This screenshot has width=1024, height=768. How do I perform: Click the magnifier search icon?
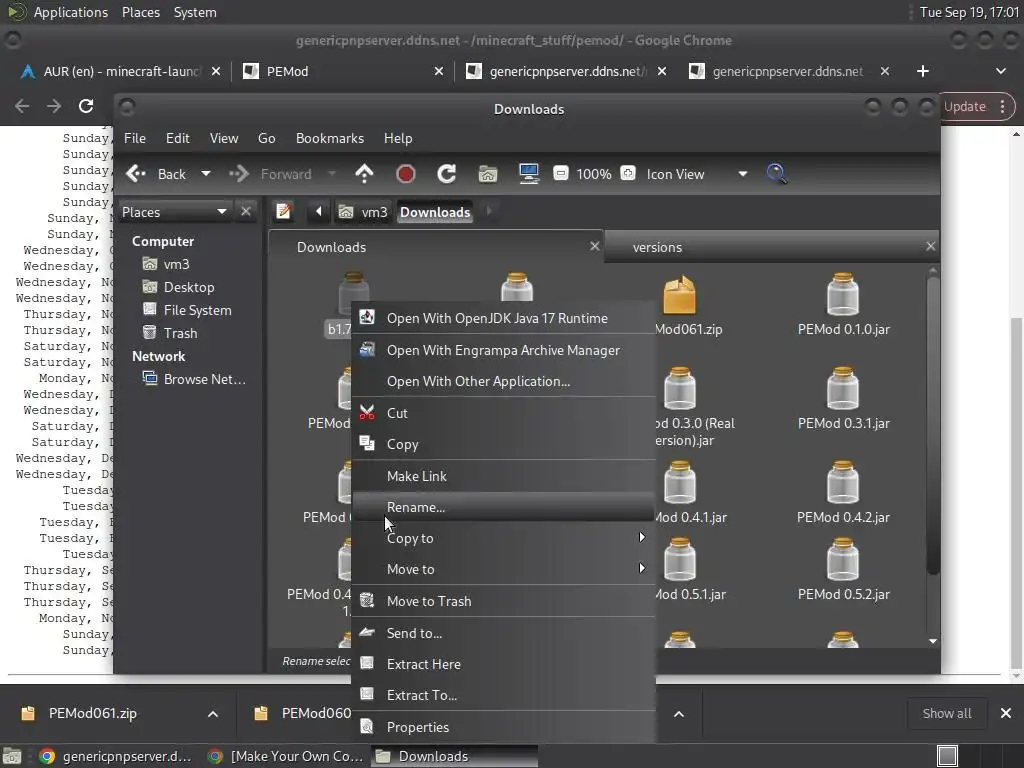(x=776, y=174)
